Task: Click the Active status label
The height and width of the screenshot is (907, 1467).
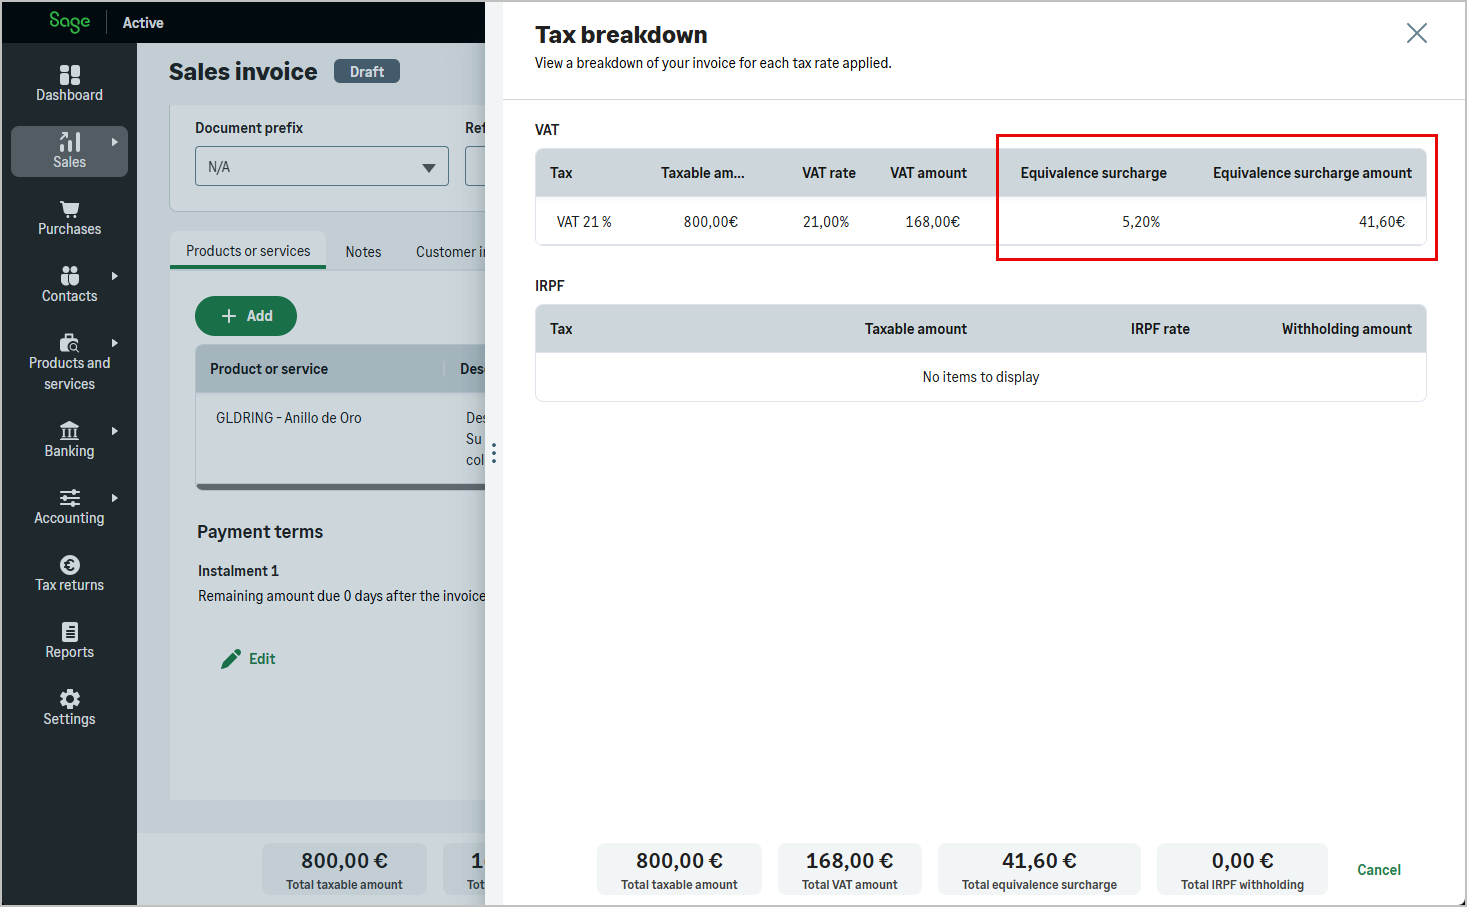Action: pos(143,22)
